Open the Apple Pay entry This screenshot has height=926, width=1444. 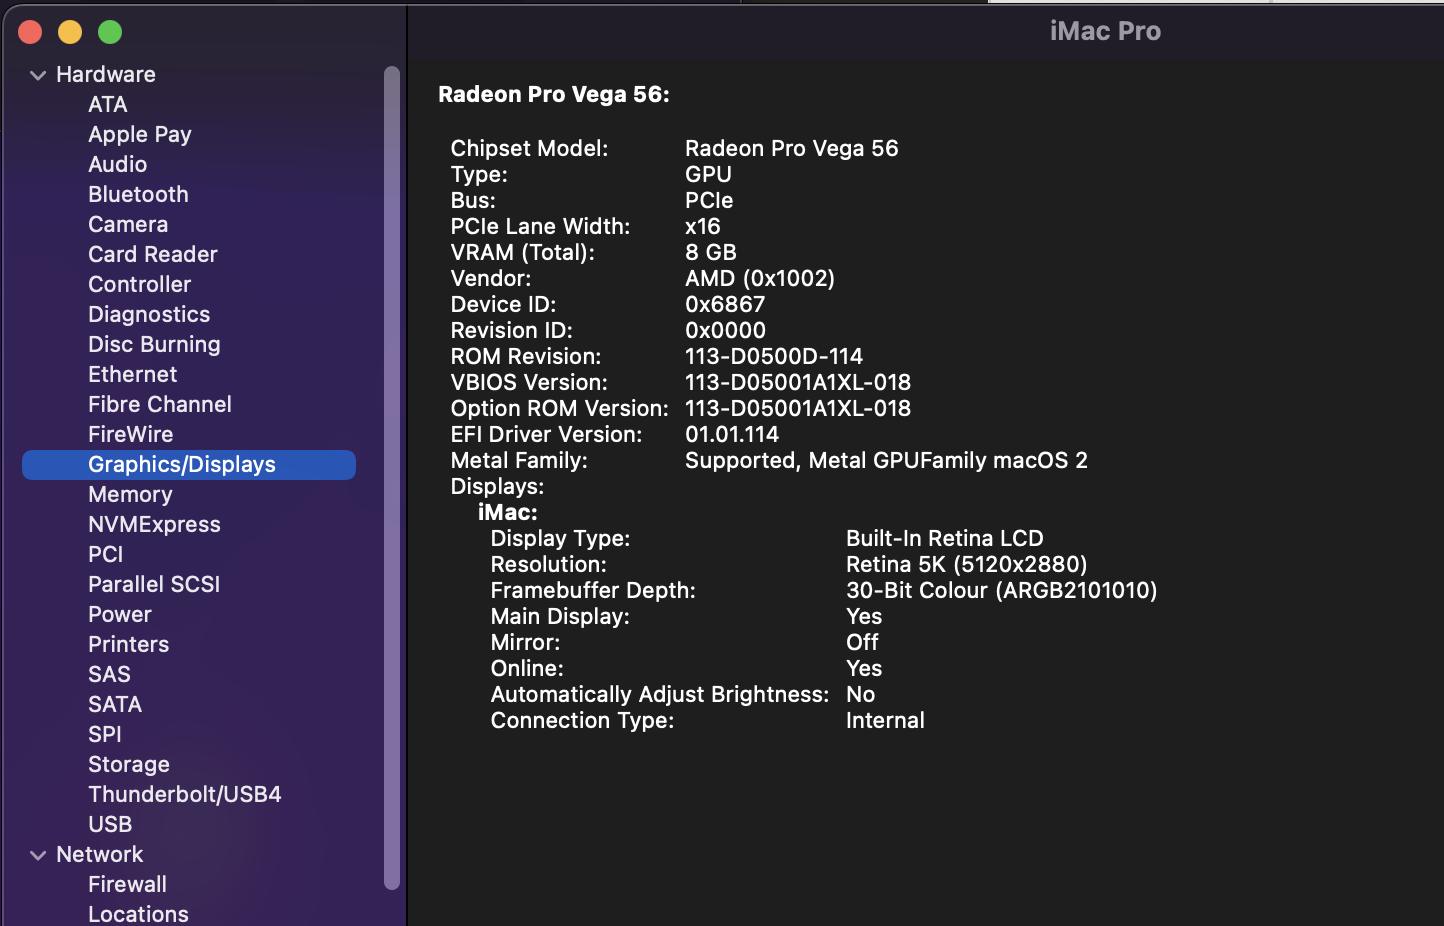pyautogui.click(x=139, y=134)
